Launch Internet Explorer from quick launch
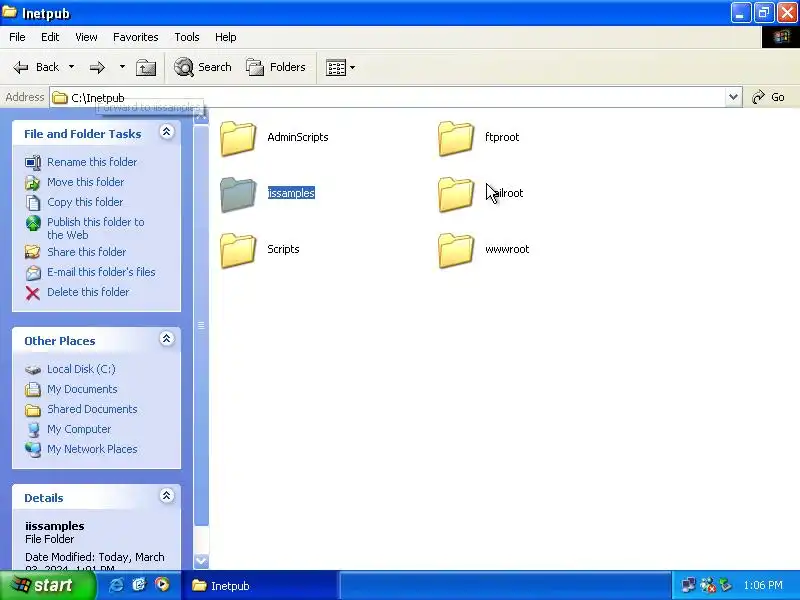 click(116, 585)
